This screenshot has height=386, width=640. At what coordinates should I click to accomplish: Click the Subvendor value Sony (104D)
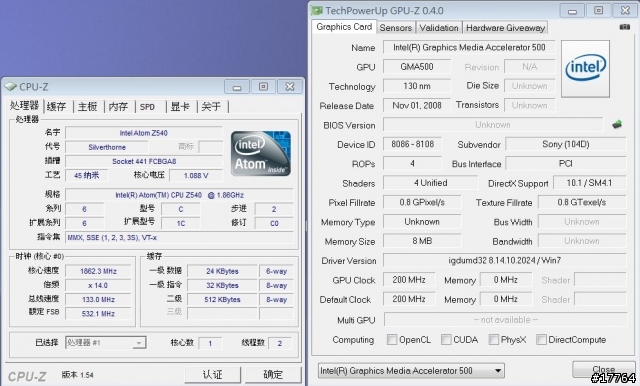click(x=566, y=144)
